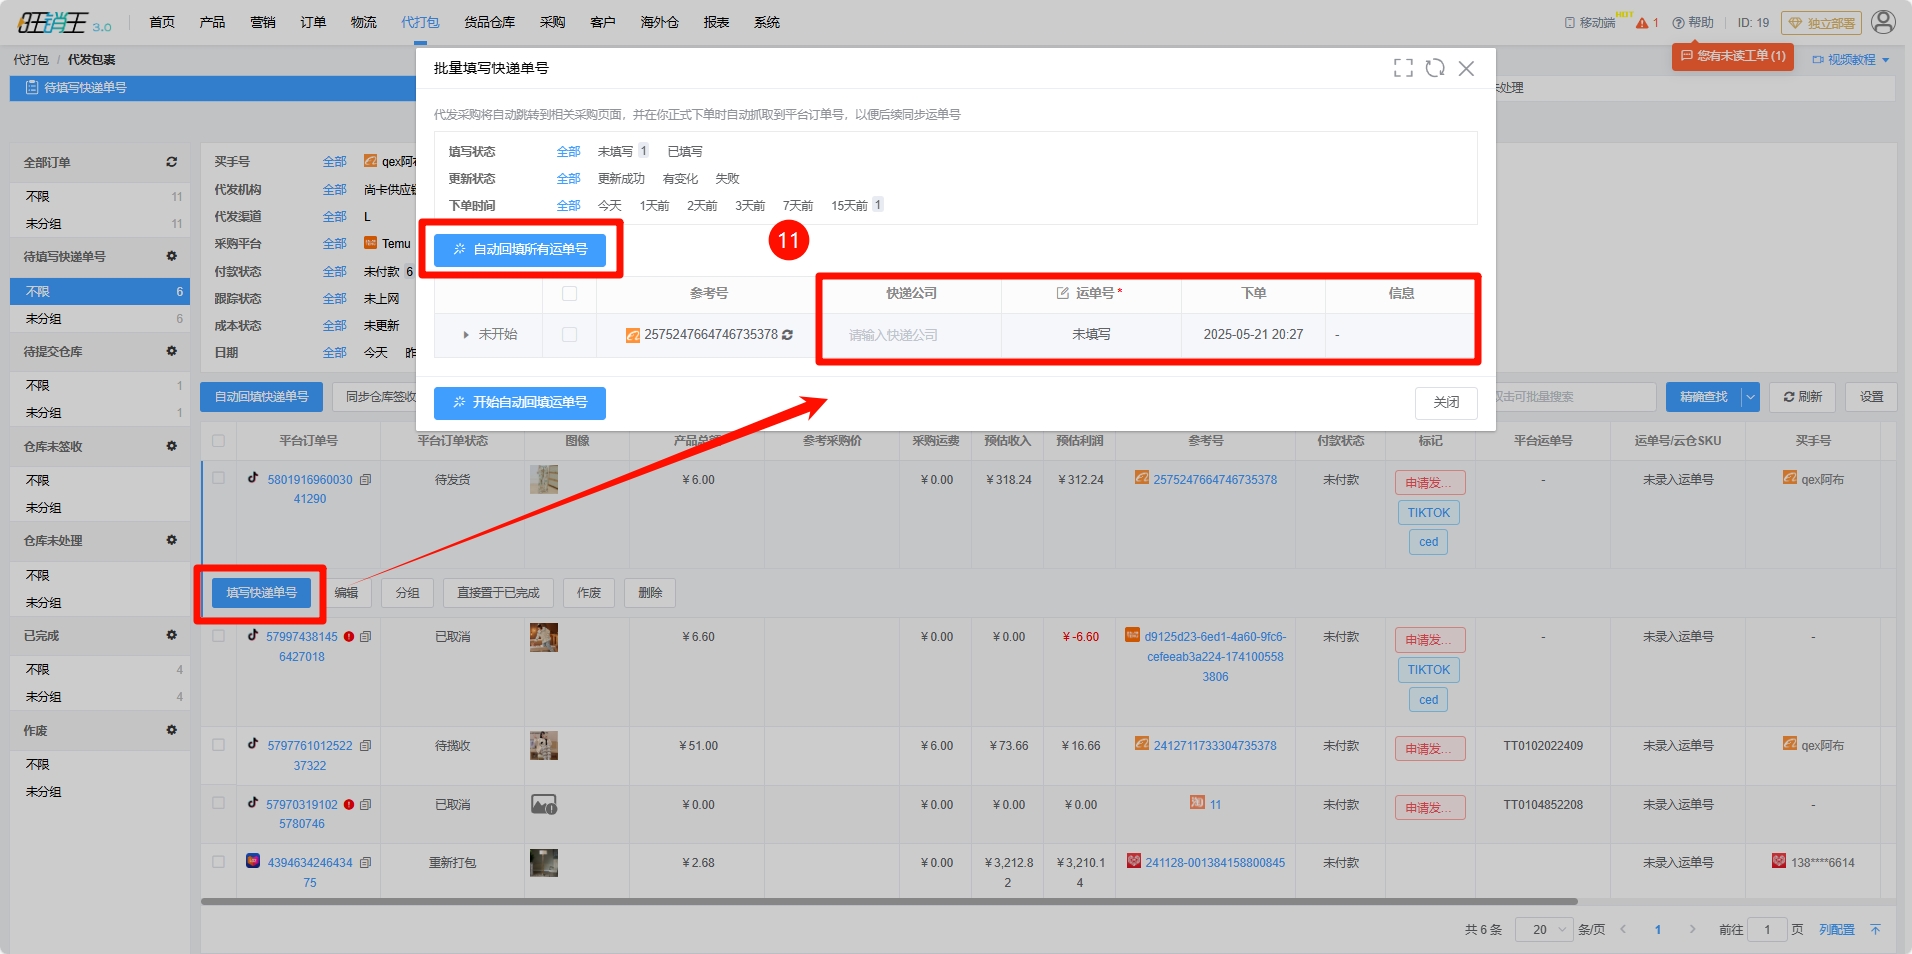The width and height of the screenshot is (1912, 954).
Task: Select the checkbox for order 579776101252237322
Action: [x=218, y=745]
